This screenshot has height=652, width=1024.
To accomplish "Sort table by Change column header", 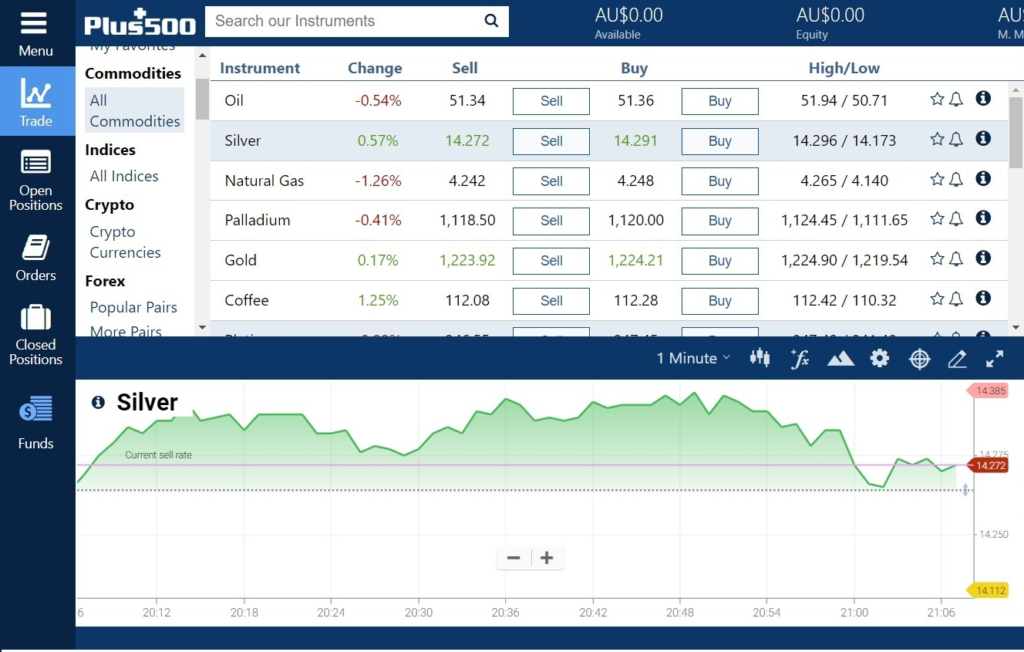I will pyautogui.click(x=375, y=68).
